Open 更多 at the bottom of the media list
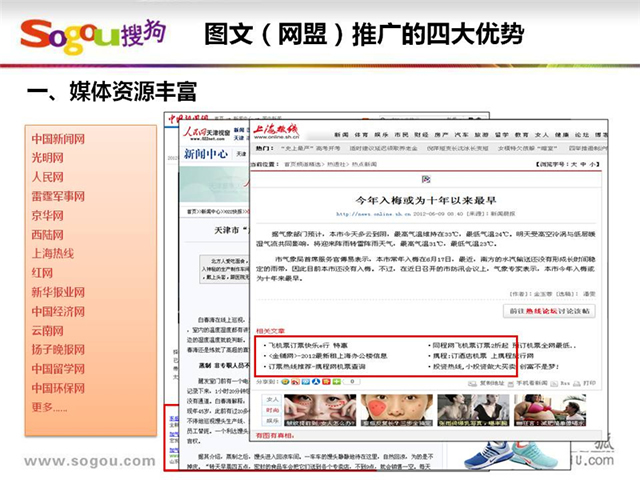The height and width of the screenshot is (480, 640). 49,407
